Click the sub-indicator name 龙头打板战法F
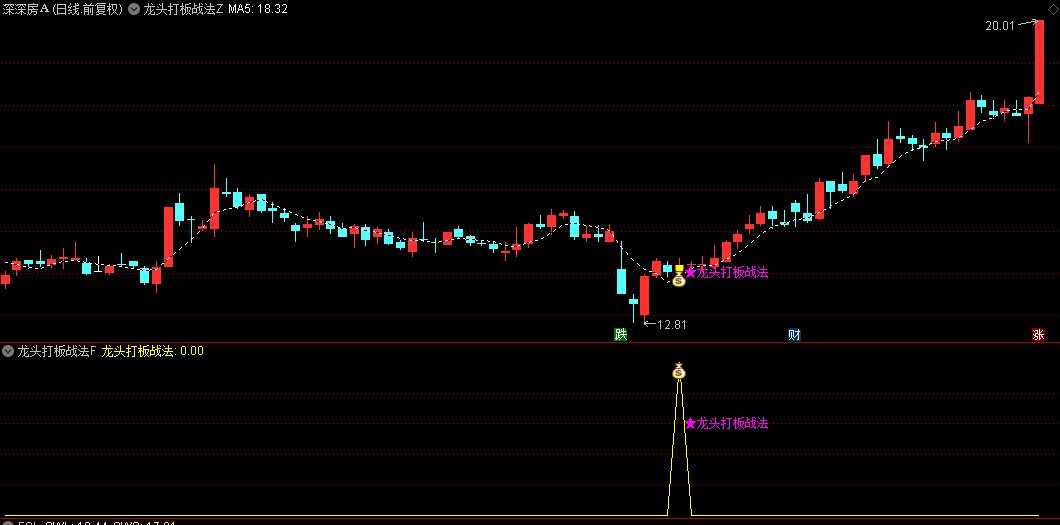 tap(57, 351)
